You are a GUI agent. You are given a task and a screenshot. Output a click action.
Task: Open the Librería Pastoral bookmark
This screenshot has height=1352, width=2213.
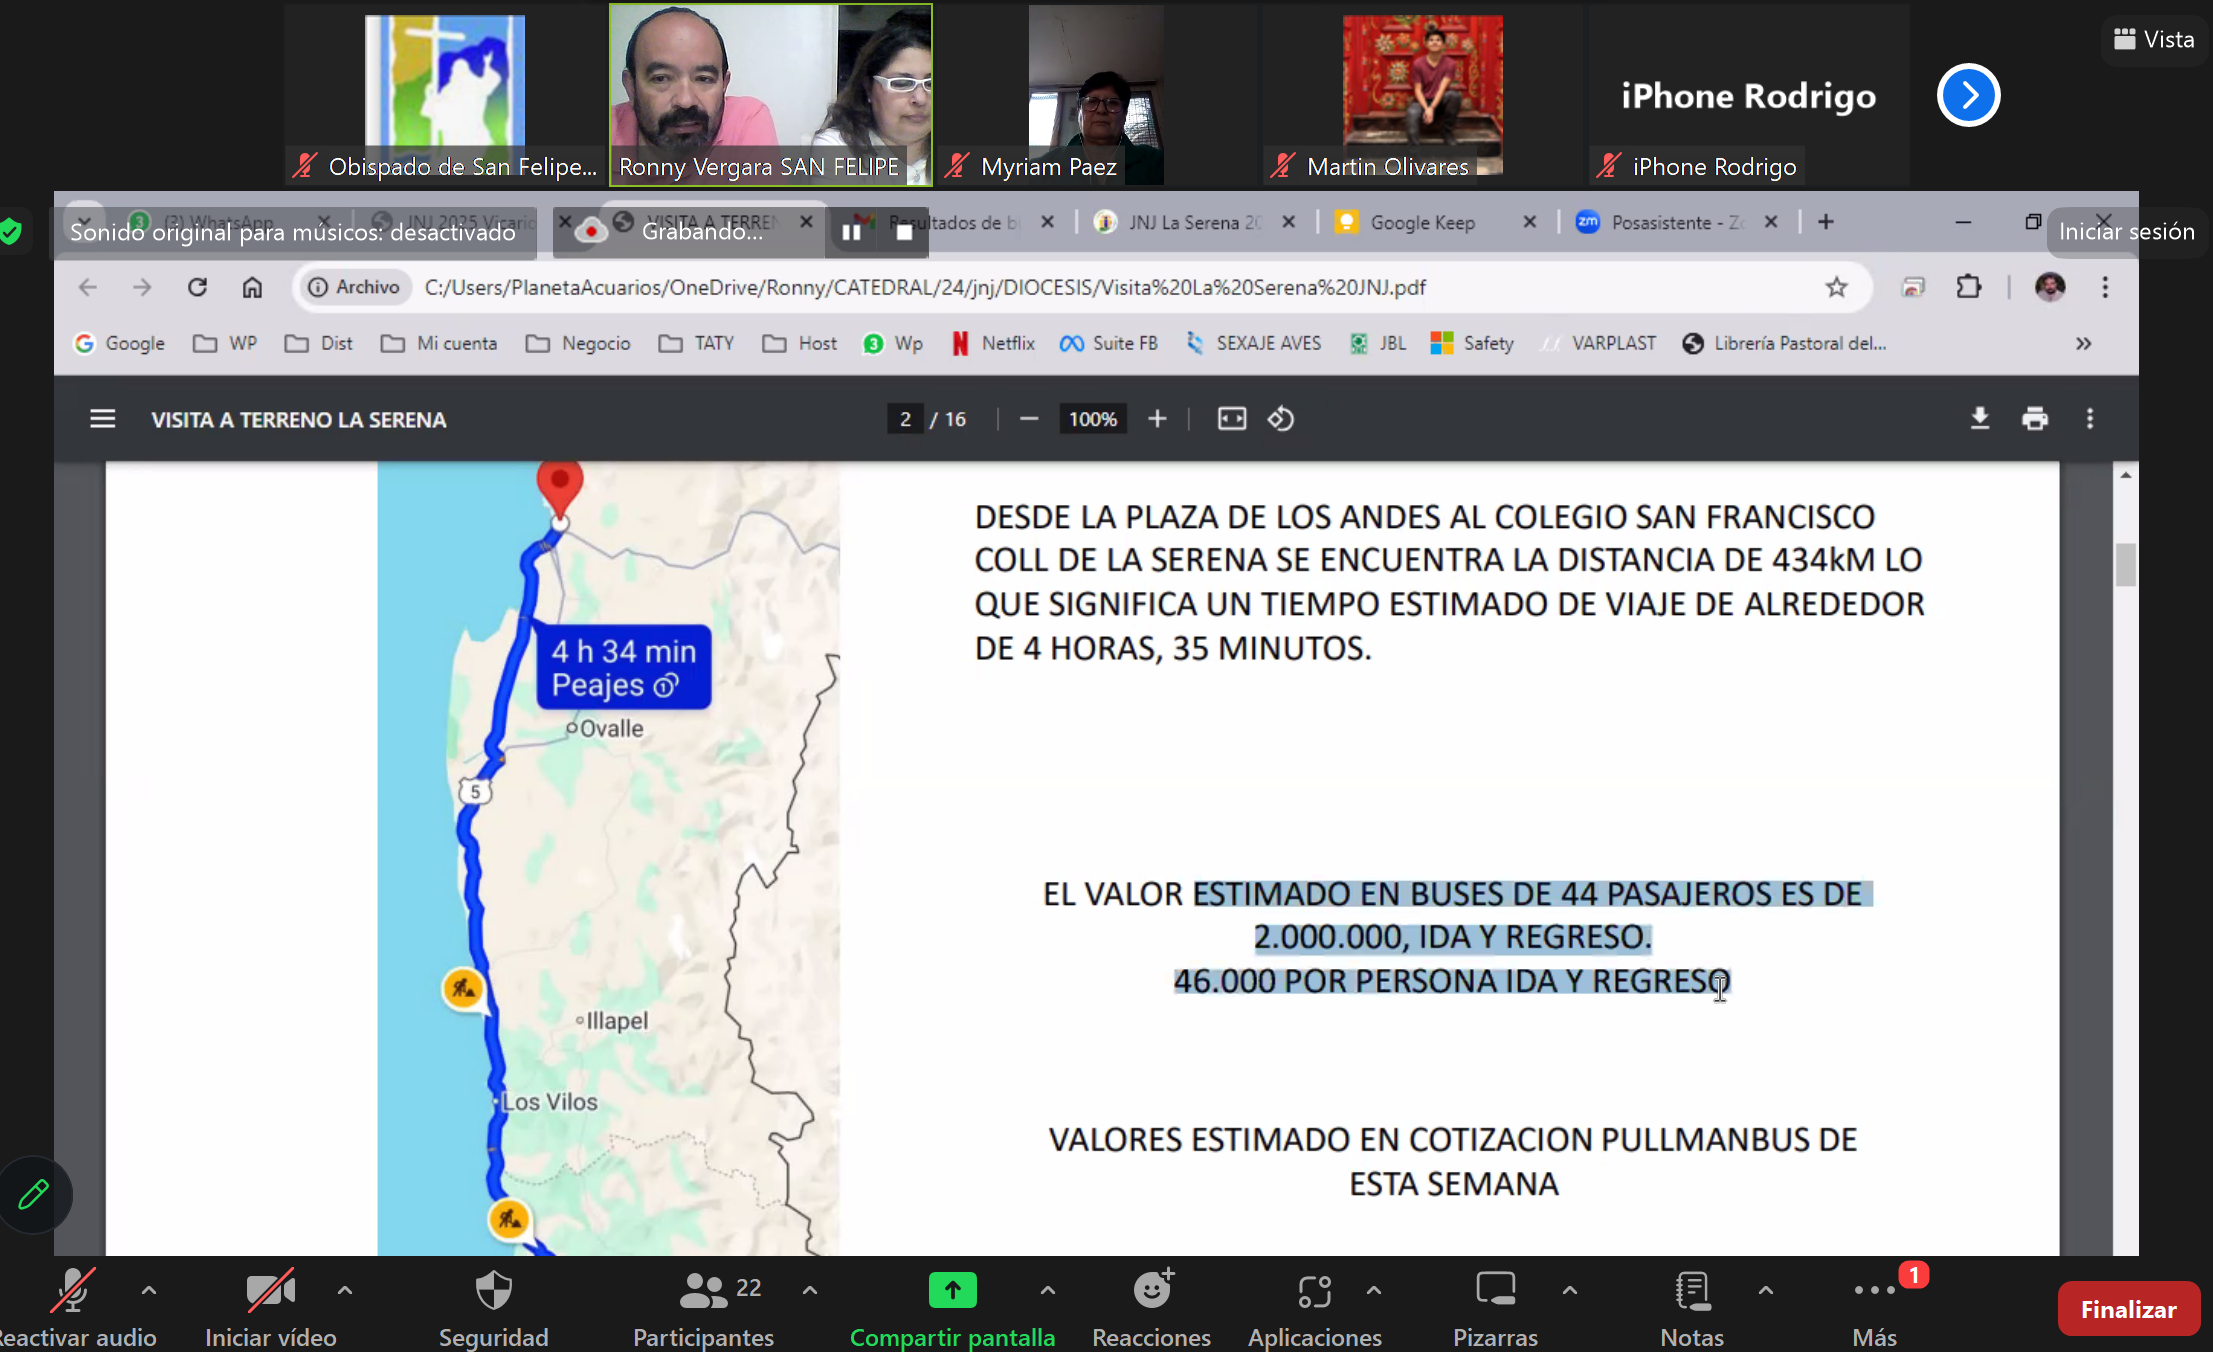(x=1784, y=344)
